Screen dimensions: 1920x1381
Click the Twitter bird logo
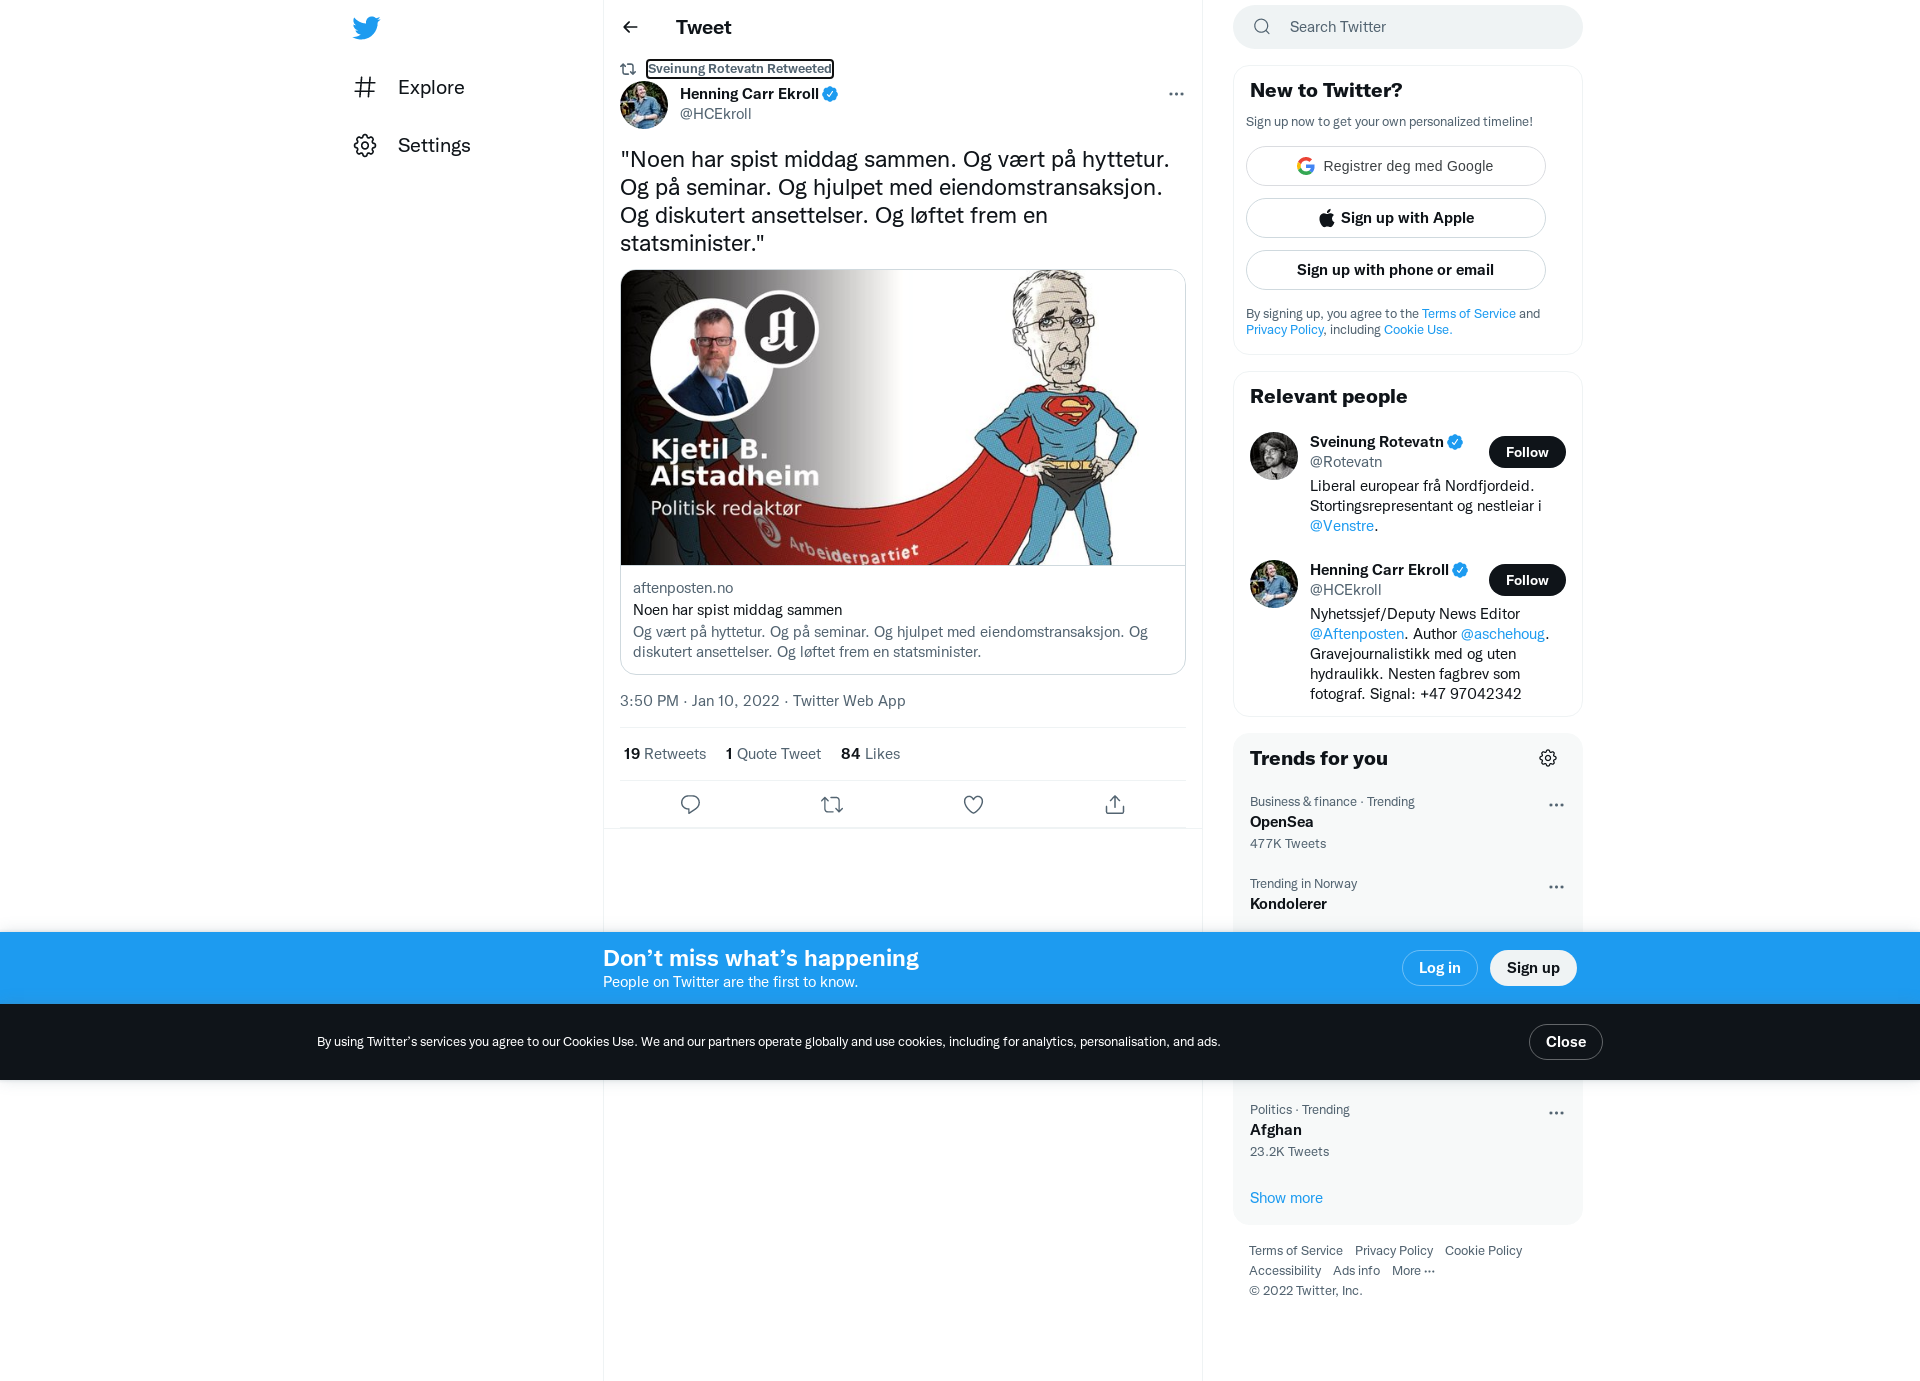366,28
